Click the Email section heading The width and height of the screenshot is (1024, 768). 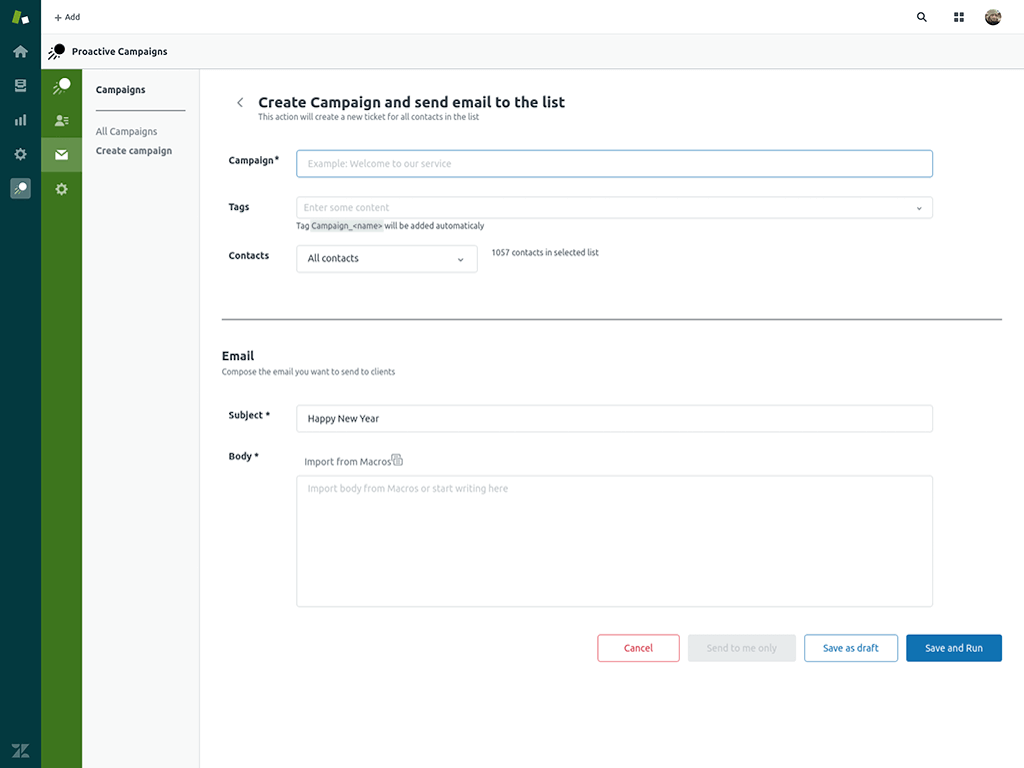pyautogui.click(x=238, y=356)
